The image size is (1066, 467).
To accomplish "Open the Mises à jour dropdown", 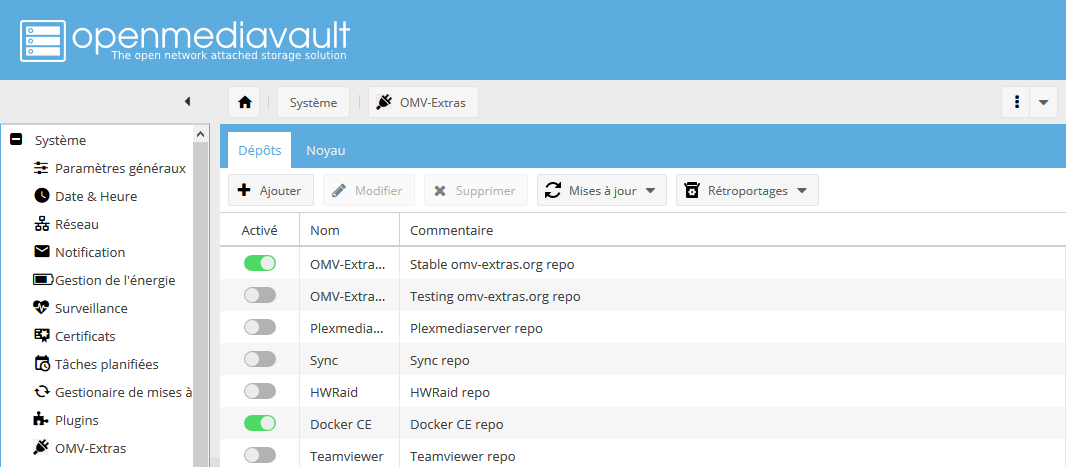I will (x=602, y=190).
